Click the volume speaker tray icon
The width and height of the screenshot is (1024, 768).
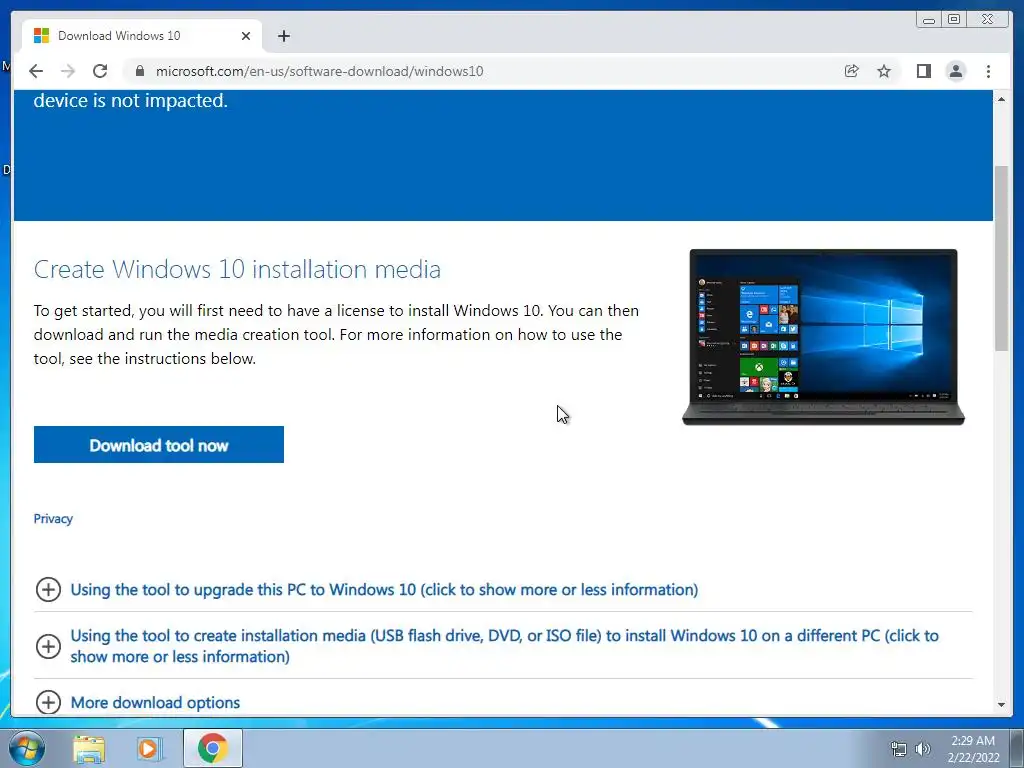[x=923, y=749]
